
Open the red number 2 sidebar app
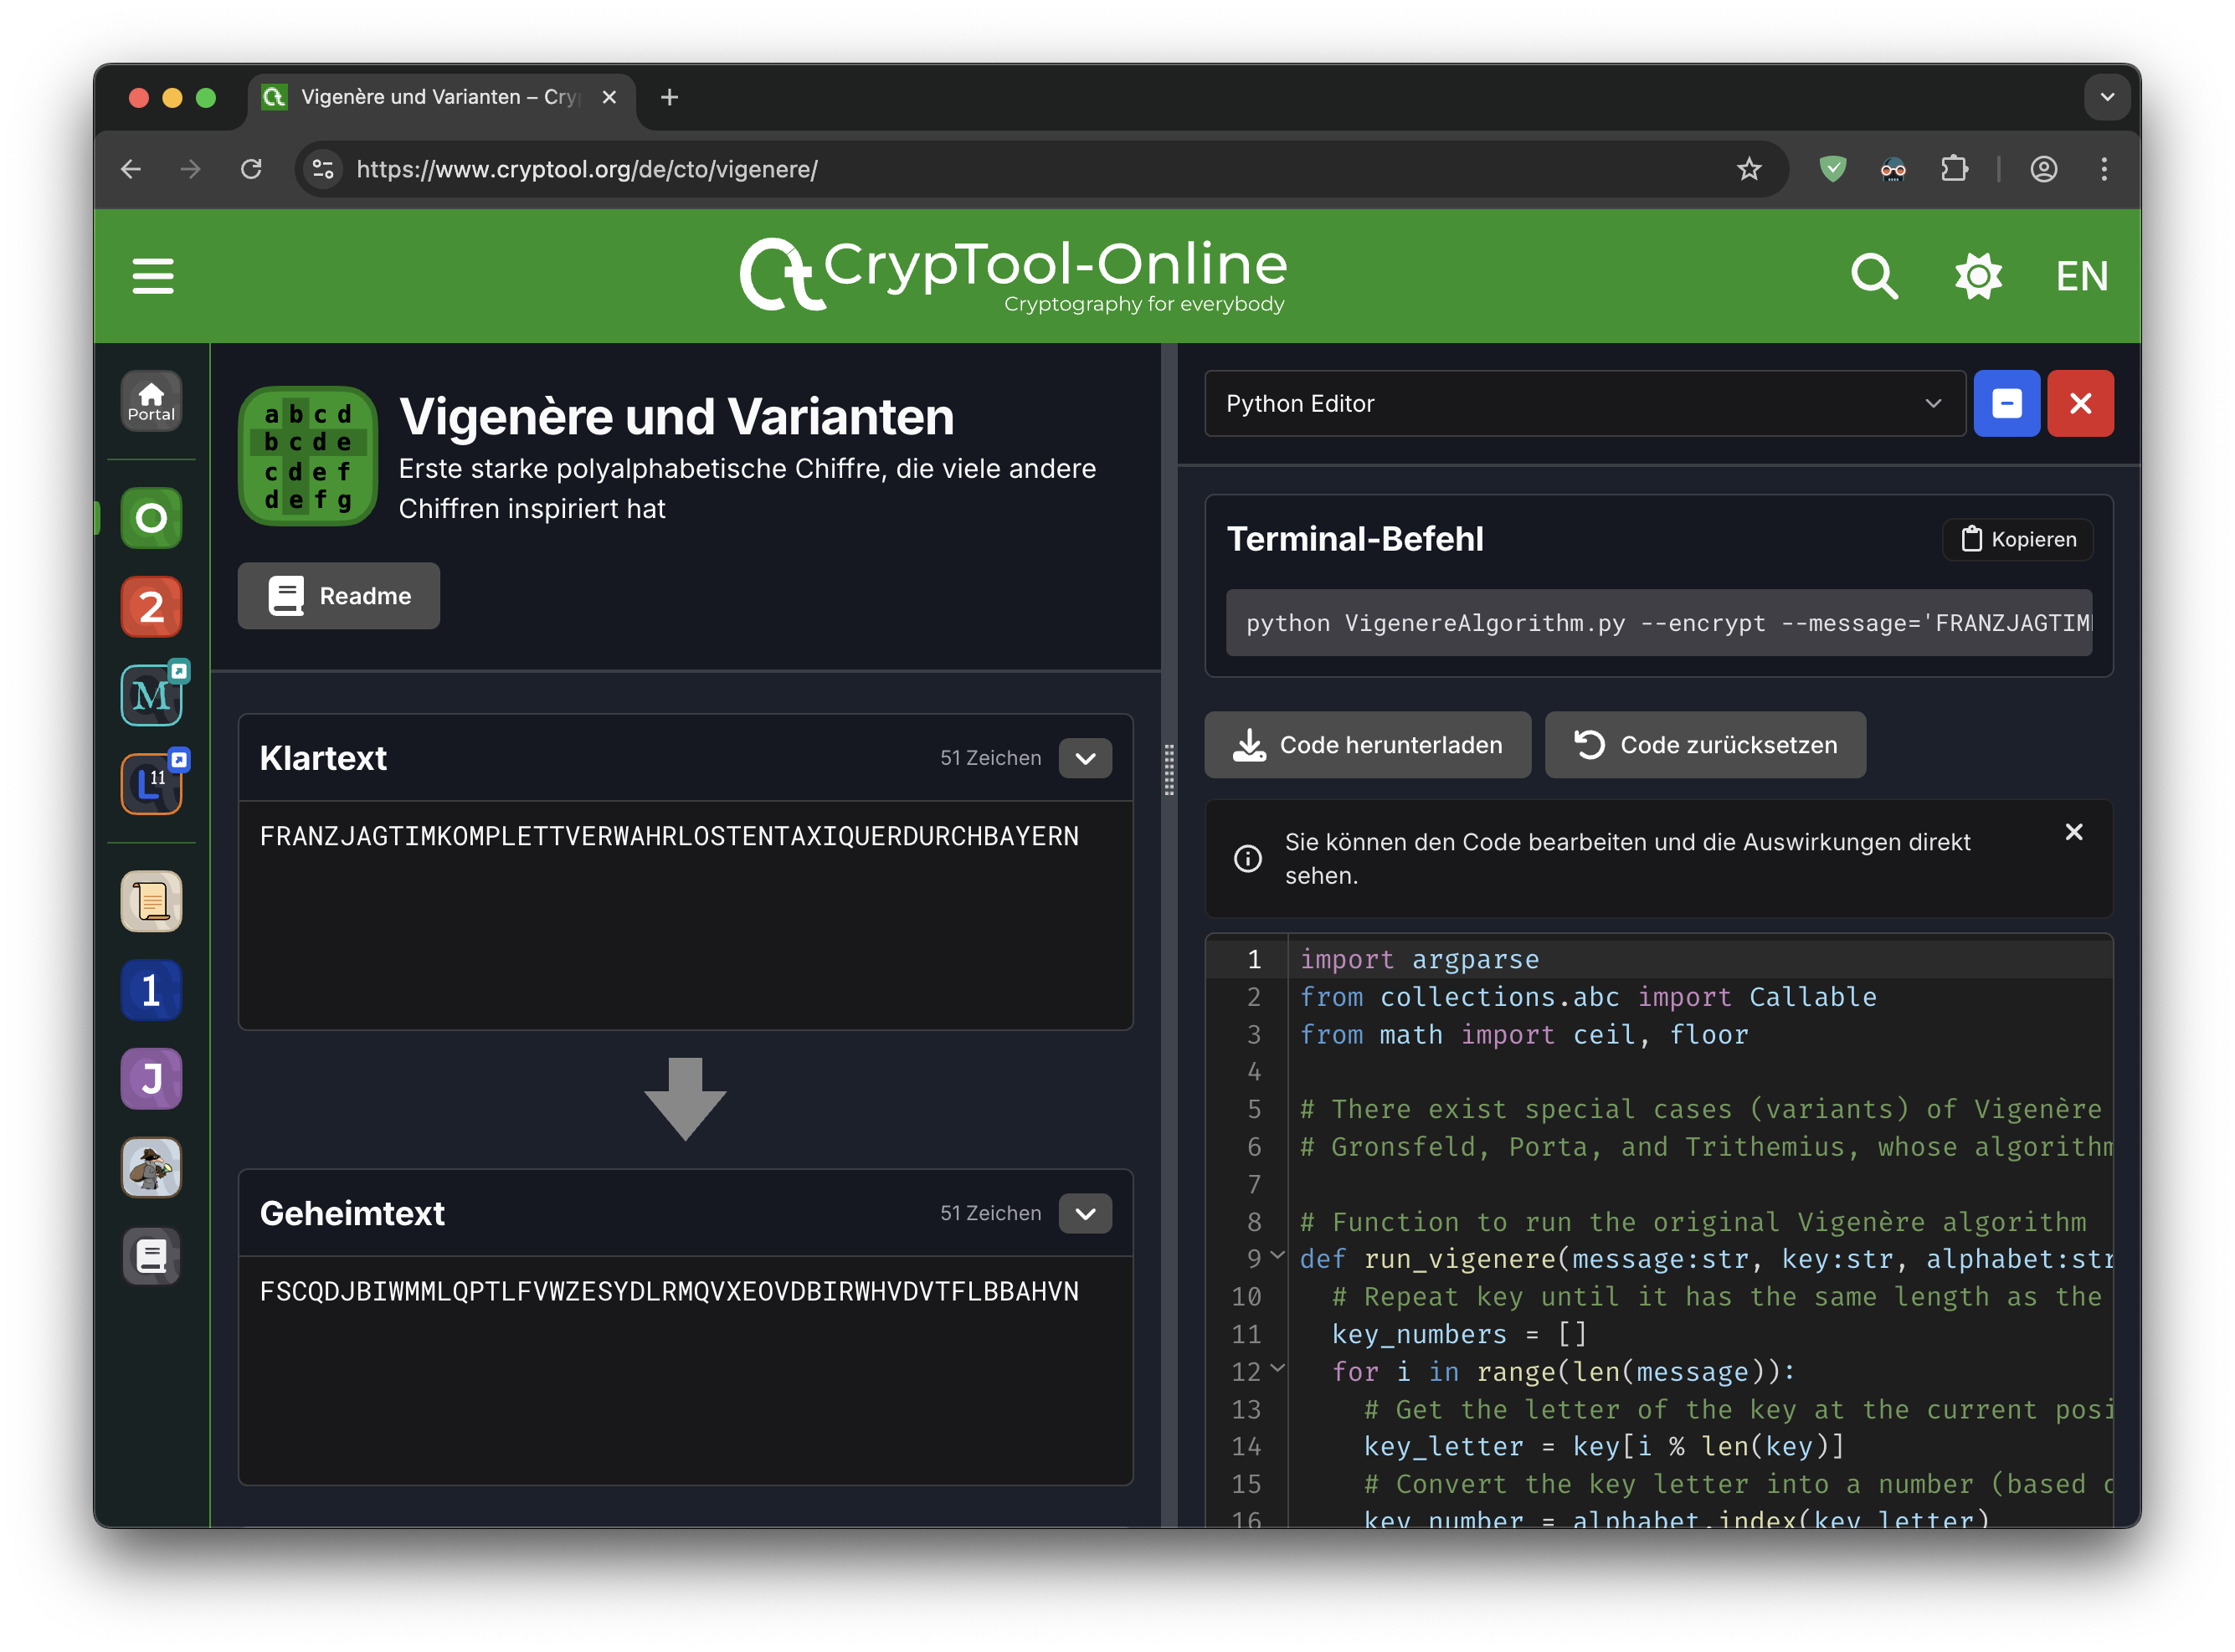coord(151,607)
